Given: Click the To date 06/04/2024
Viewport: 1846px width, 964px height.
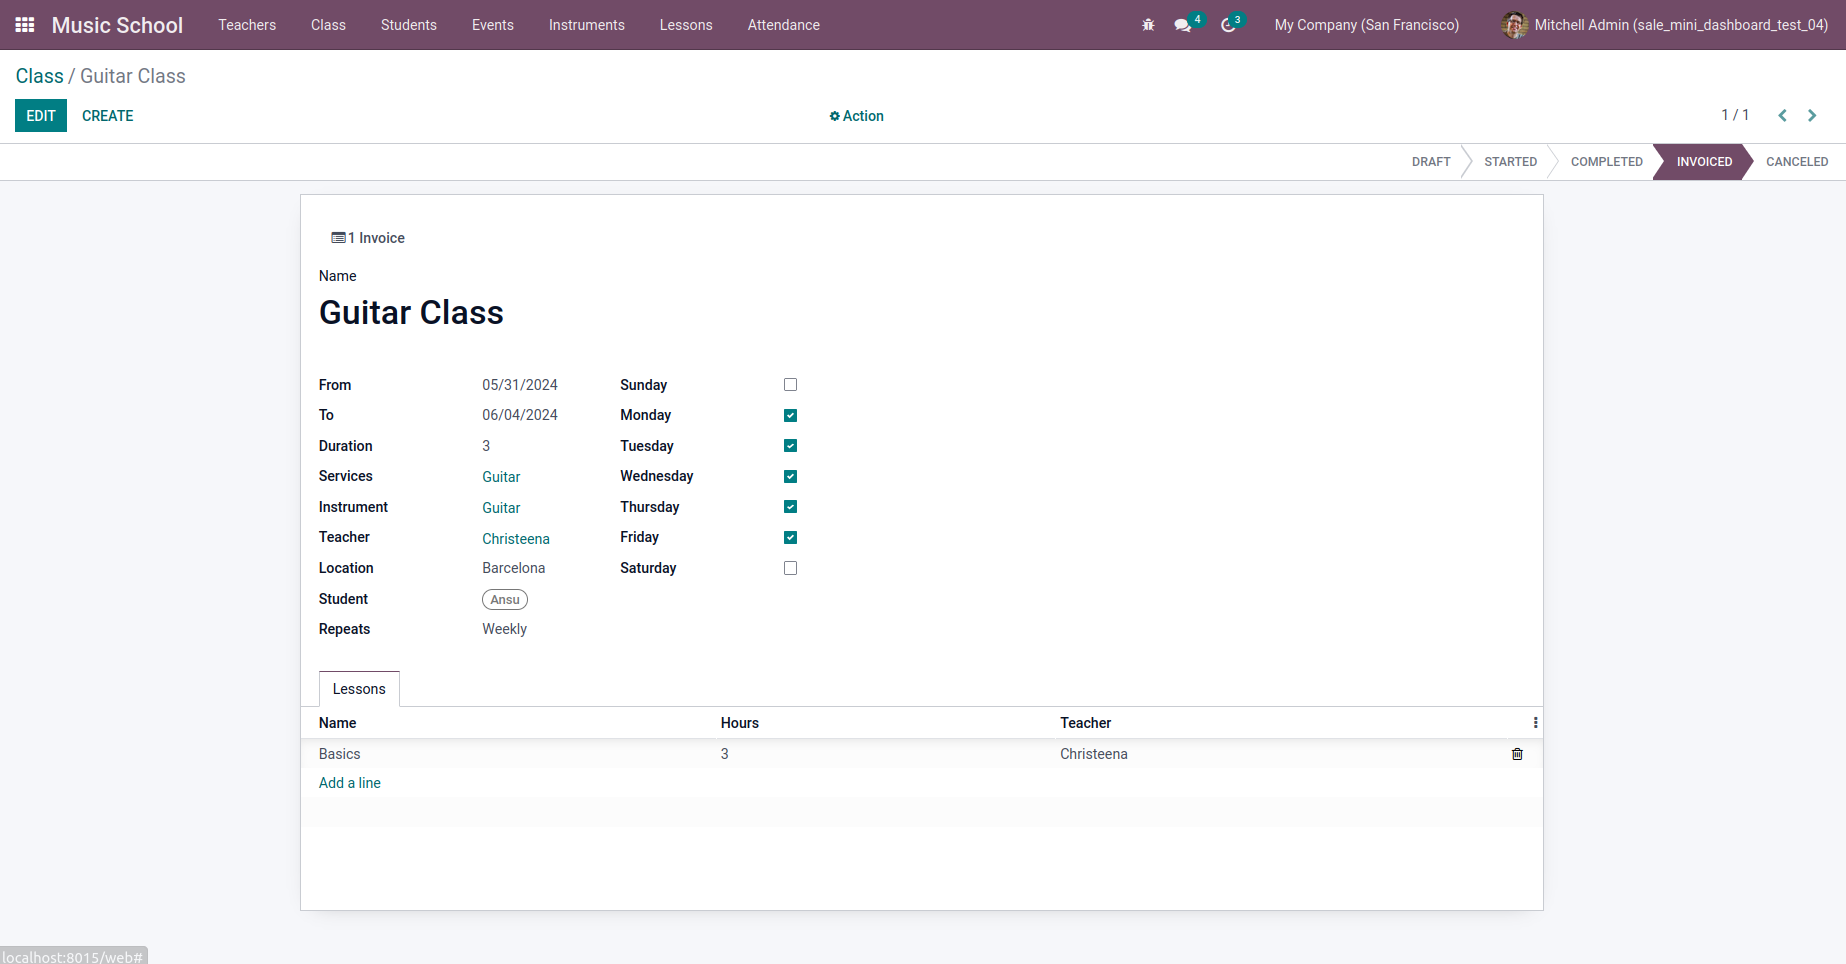Looking at the screenshot, I should [x=520, y=415].
